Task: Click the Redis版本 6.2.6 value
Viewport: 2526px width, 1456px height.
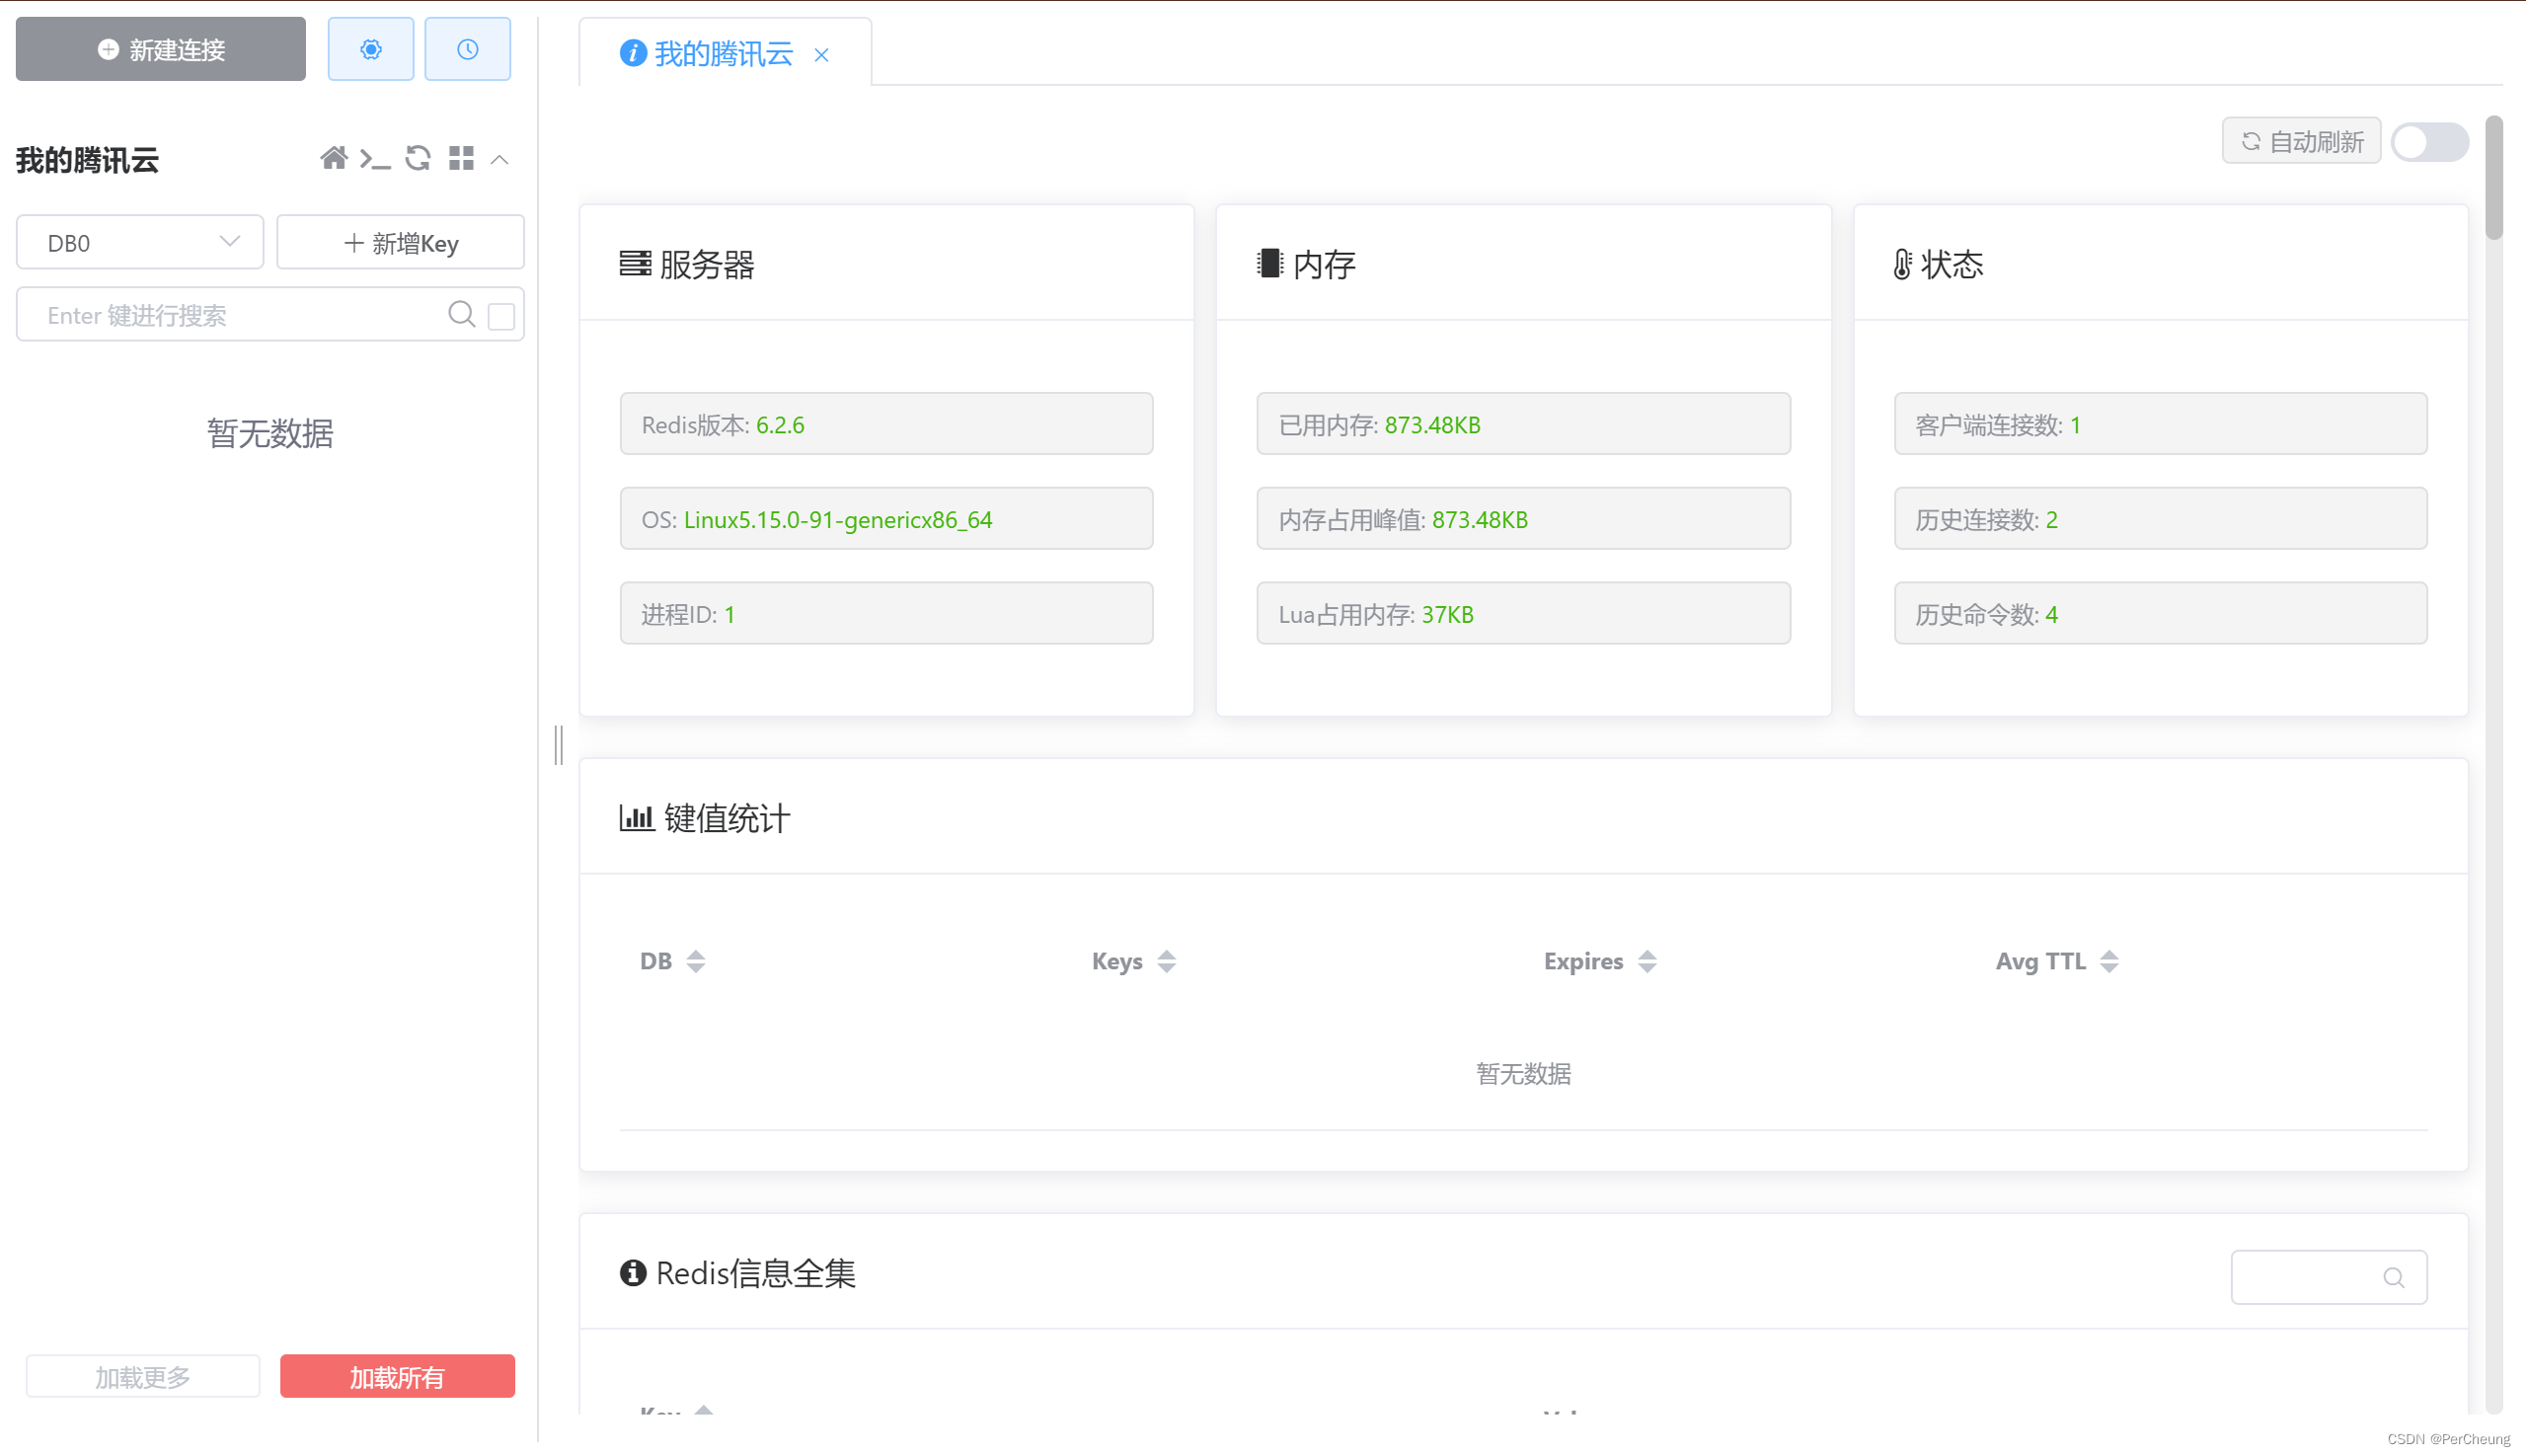Action: point(780,425)
